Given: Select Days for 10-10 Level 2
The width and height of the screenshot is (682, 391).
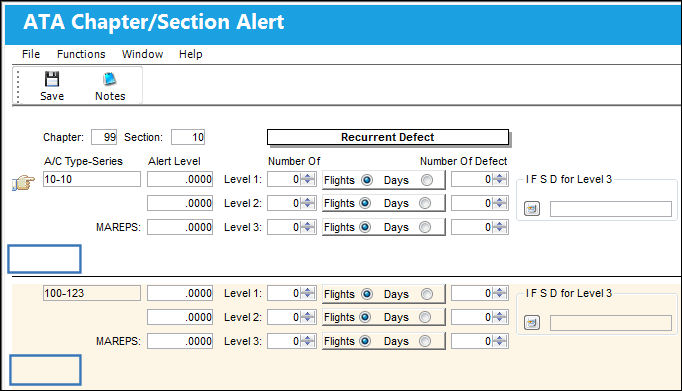Looking at the screenshot, I should 425,203.
